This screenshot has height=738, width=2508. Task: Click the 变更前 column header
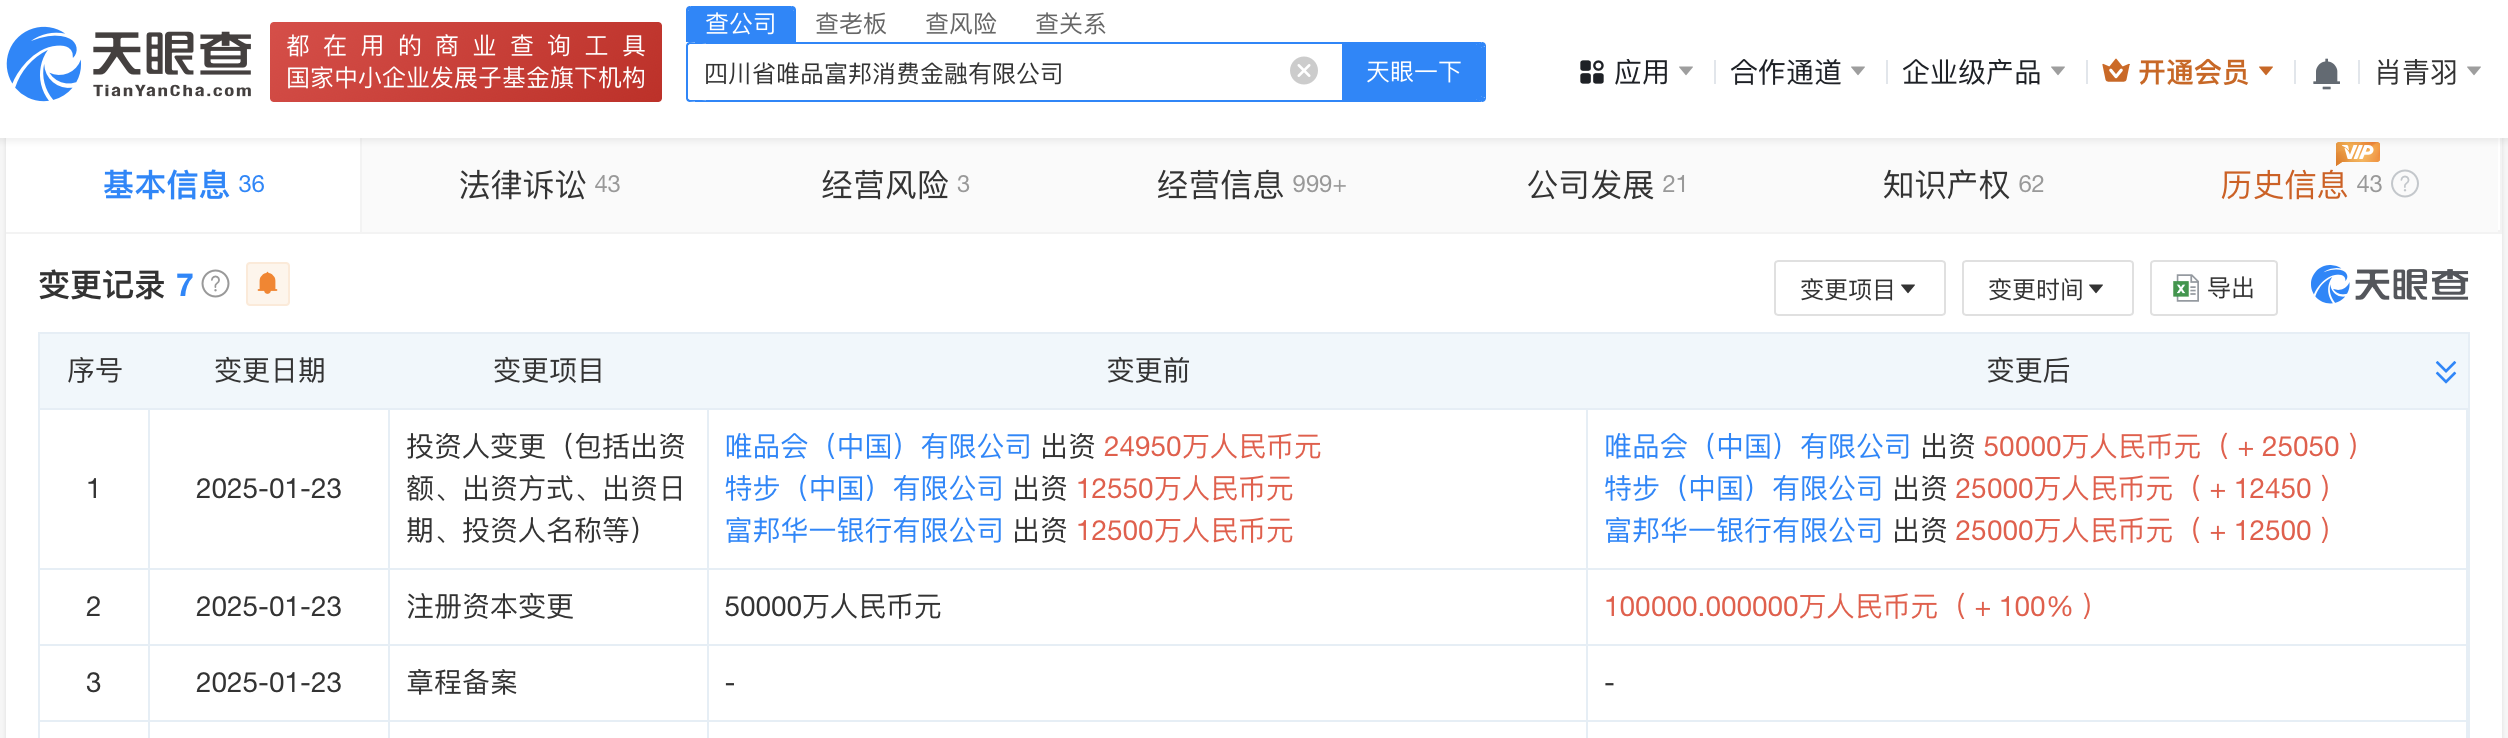(1147, 371)
